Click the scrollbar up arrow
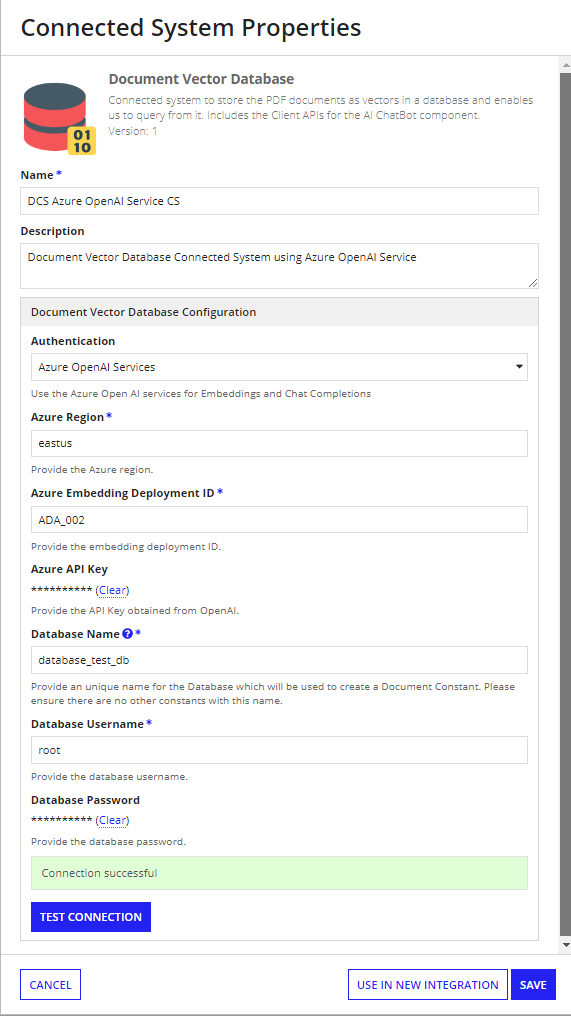 pos(565,64)
